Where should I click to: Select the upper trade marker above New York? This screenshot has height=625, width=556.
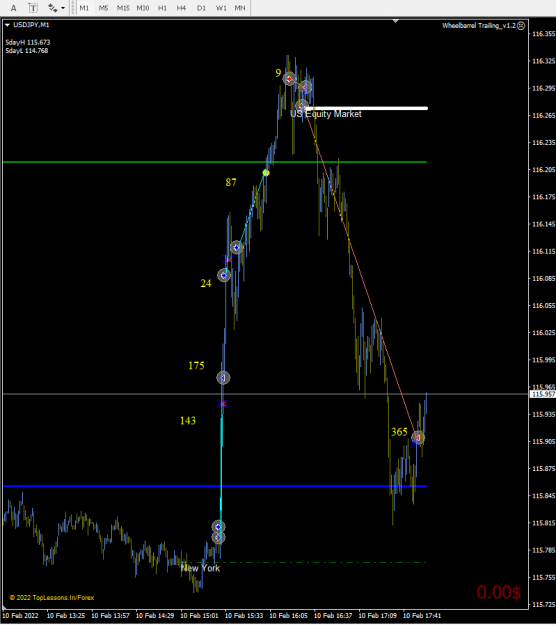coord(218,527)
